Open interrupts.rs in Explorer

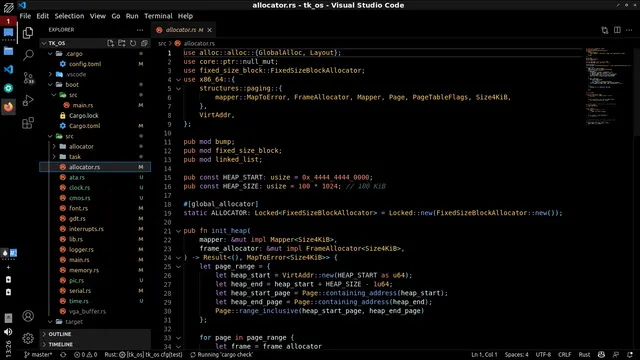[86, 229]
